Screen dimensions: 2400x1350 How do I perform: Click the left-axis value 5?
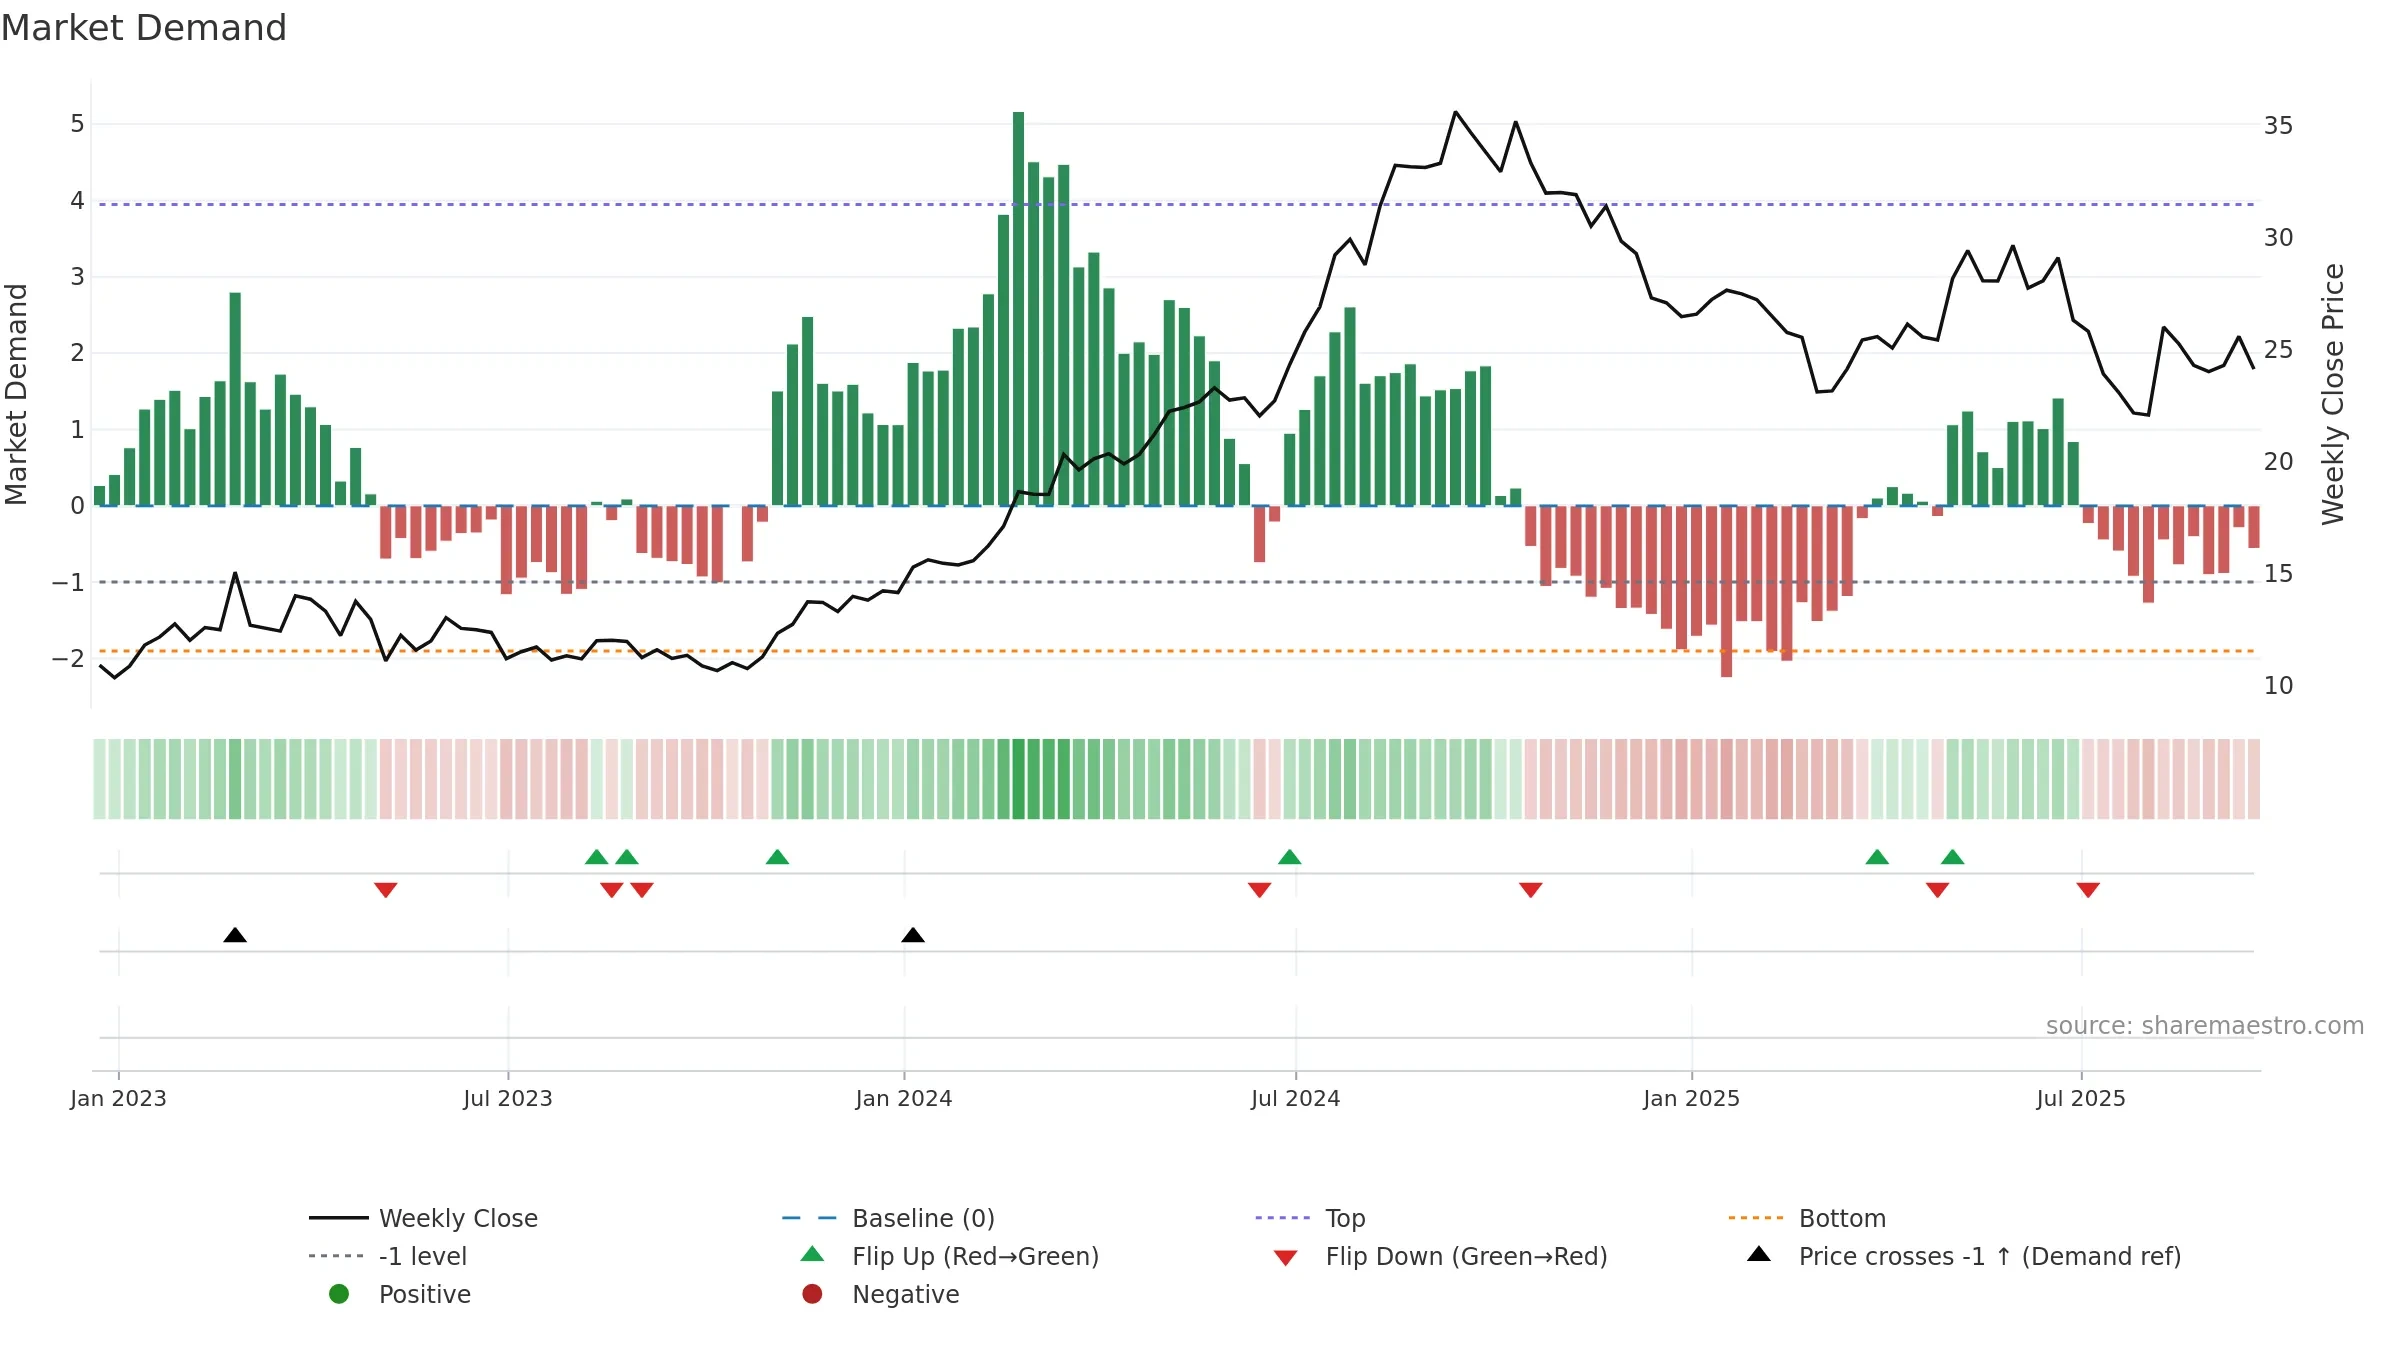click(77, 124)
